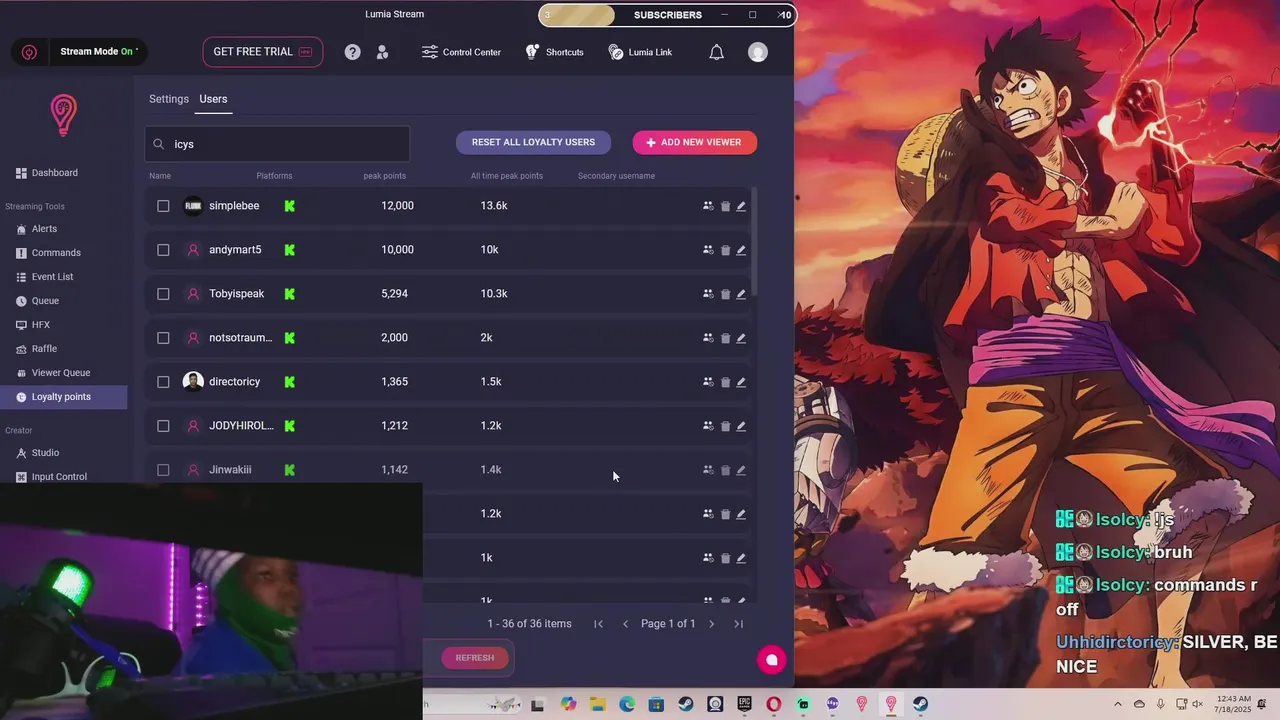Open merge users icon for simplebee
Screen dimensions: 1280x720
pos(708,206)
